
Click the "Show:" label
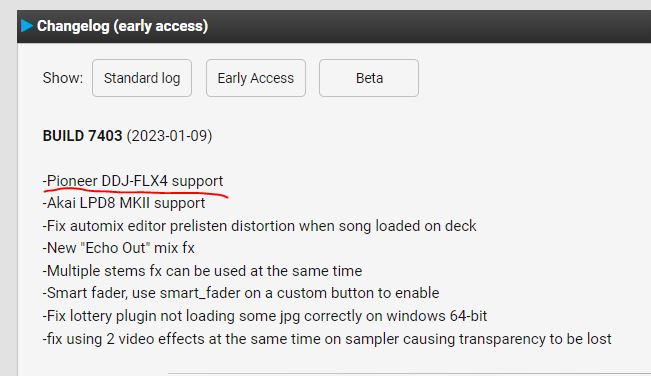pos(63,78)
